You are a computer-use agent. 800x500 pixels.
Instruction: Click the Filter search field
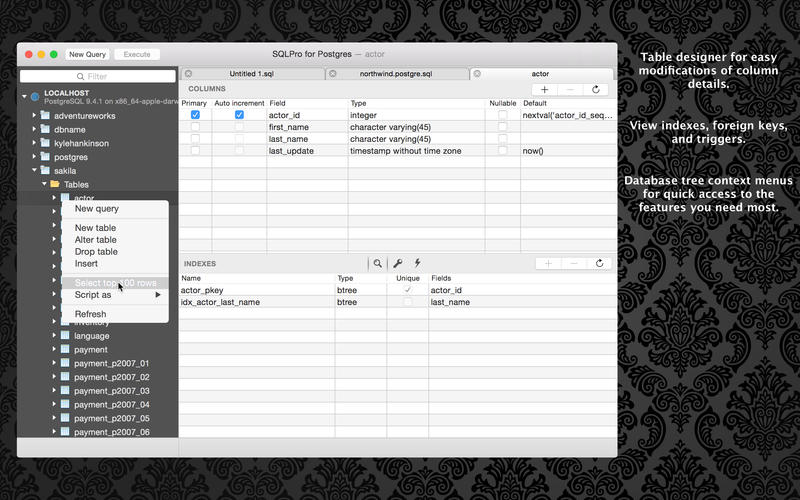(x=97, y=76)
